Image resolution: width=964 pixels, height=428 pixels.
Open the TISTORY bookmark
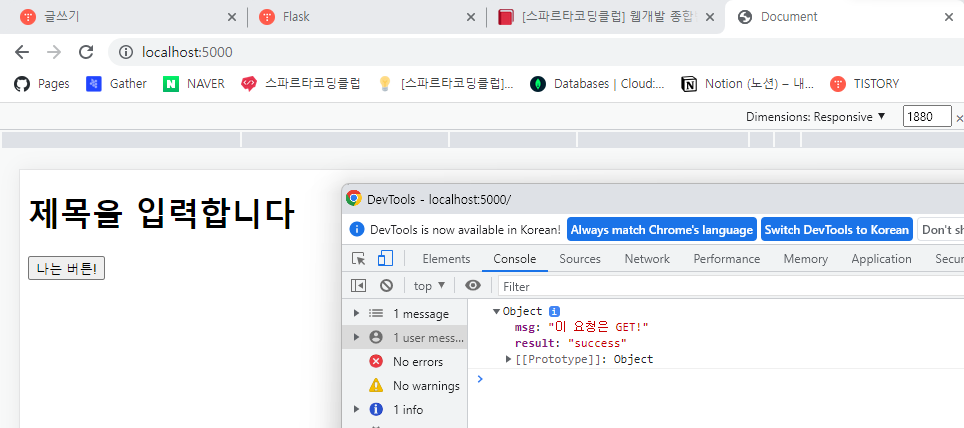tap(864, 84)
